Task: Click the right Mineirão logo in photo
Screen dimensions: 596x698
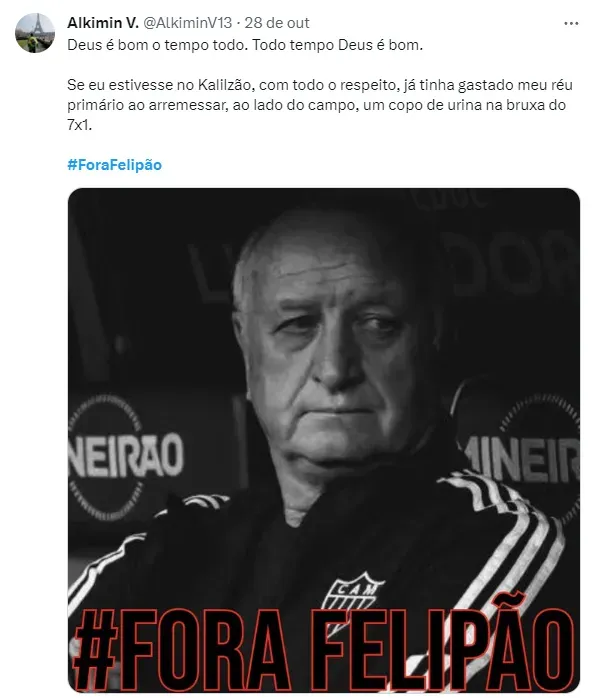Action: 523,459
